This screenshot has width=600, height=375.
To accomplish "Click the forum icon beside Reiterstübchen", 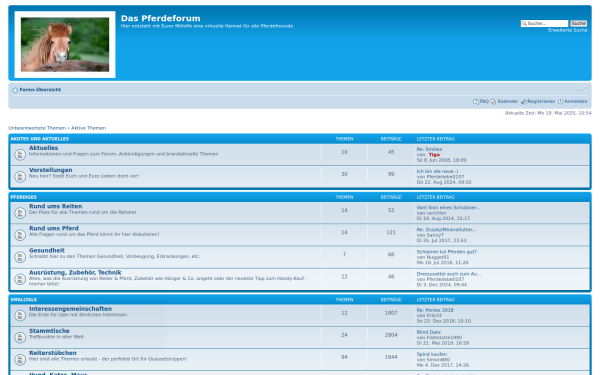I will click(20, 360).
